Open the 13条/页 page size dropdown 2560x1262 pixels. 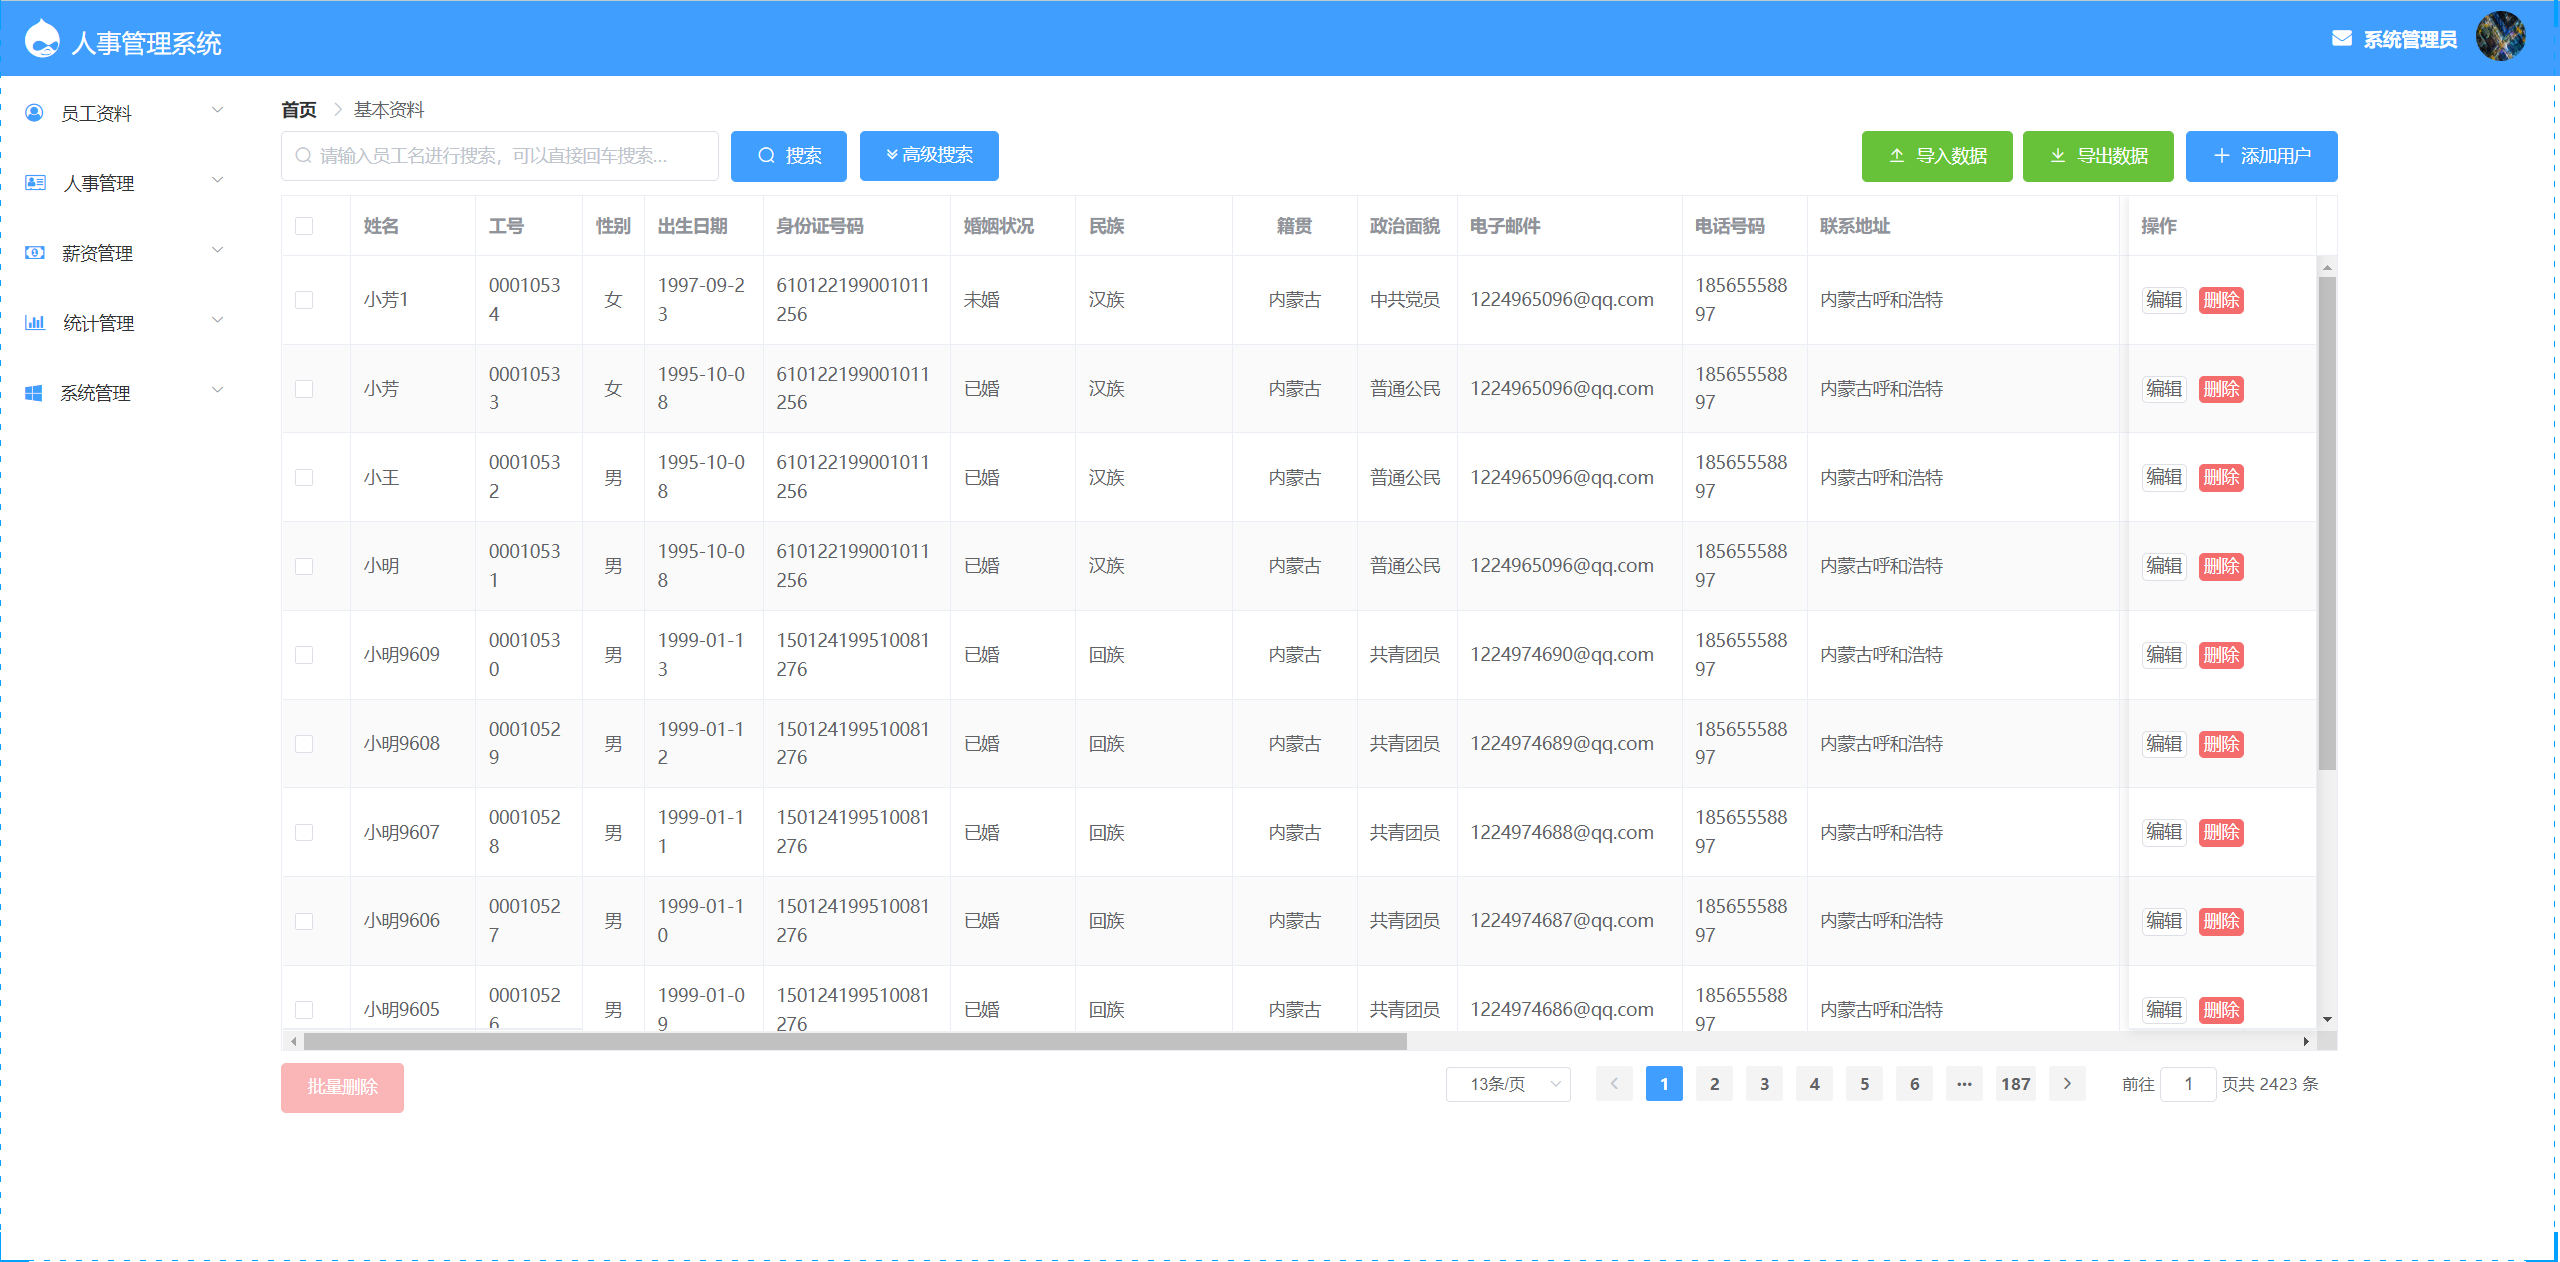1508,1084
